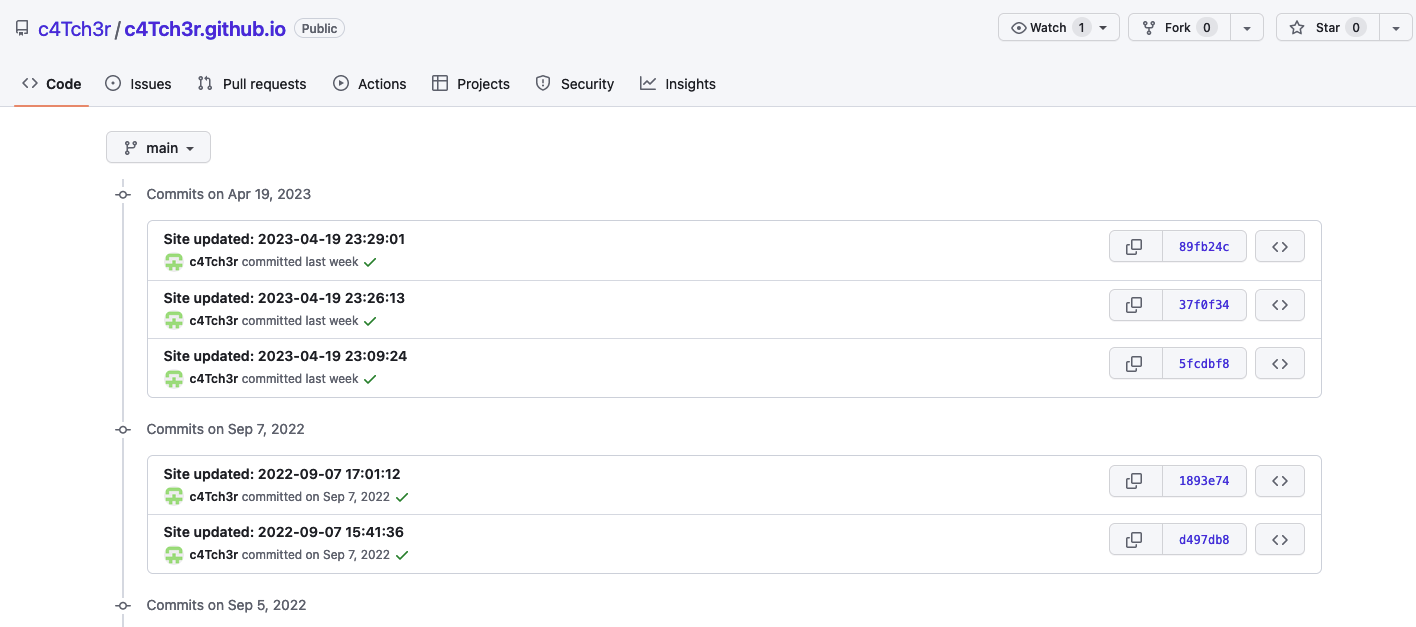Open the Pull requests tab
Screen dimensions: 1416x627
(252, 84)
